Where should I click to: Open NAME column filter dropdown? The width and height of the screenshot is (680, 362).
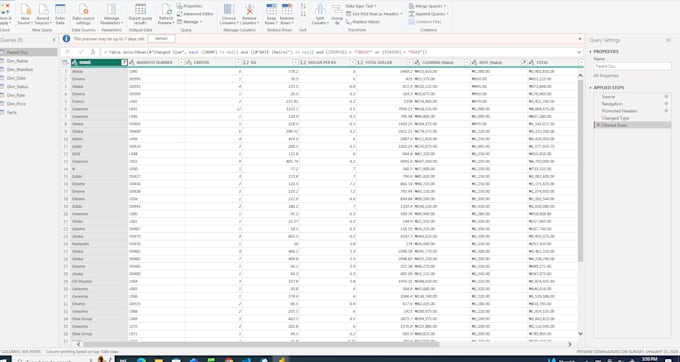[124, 62]
